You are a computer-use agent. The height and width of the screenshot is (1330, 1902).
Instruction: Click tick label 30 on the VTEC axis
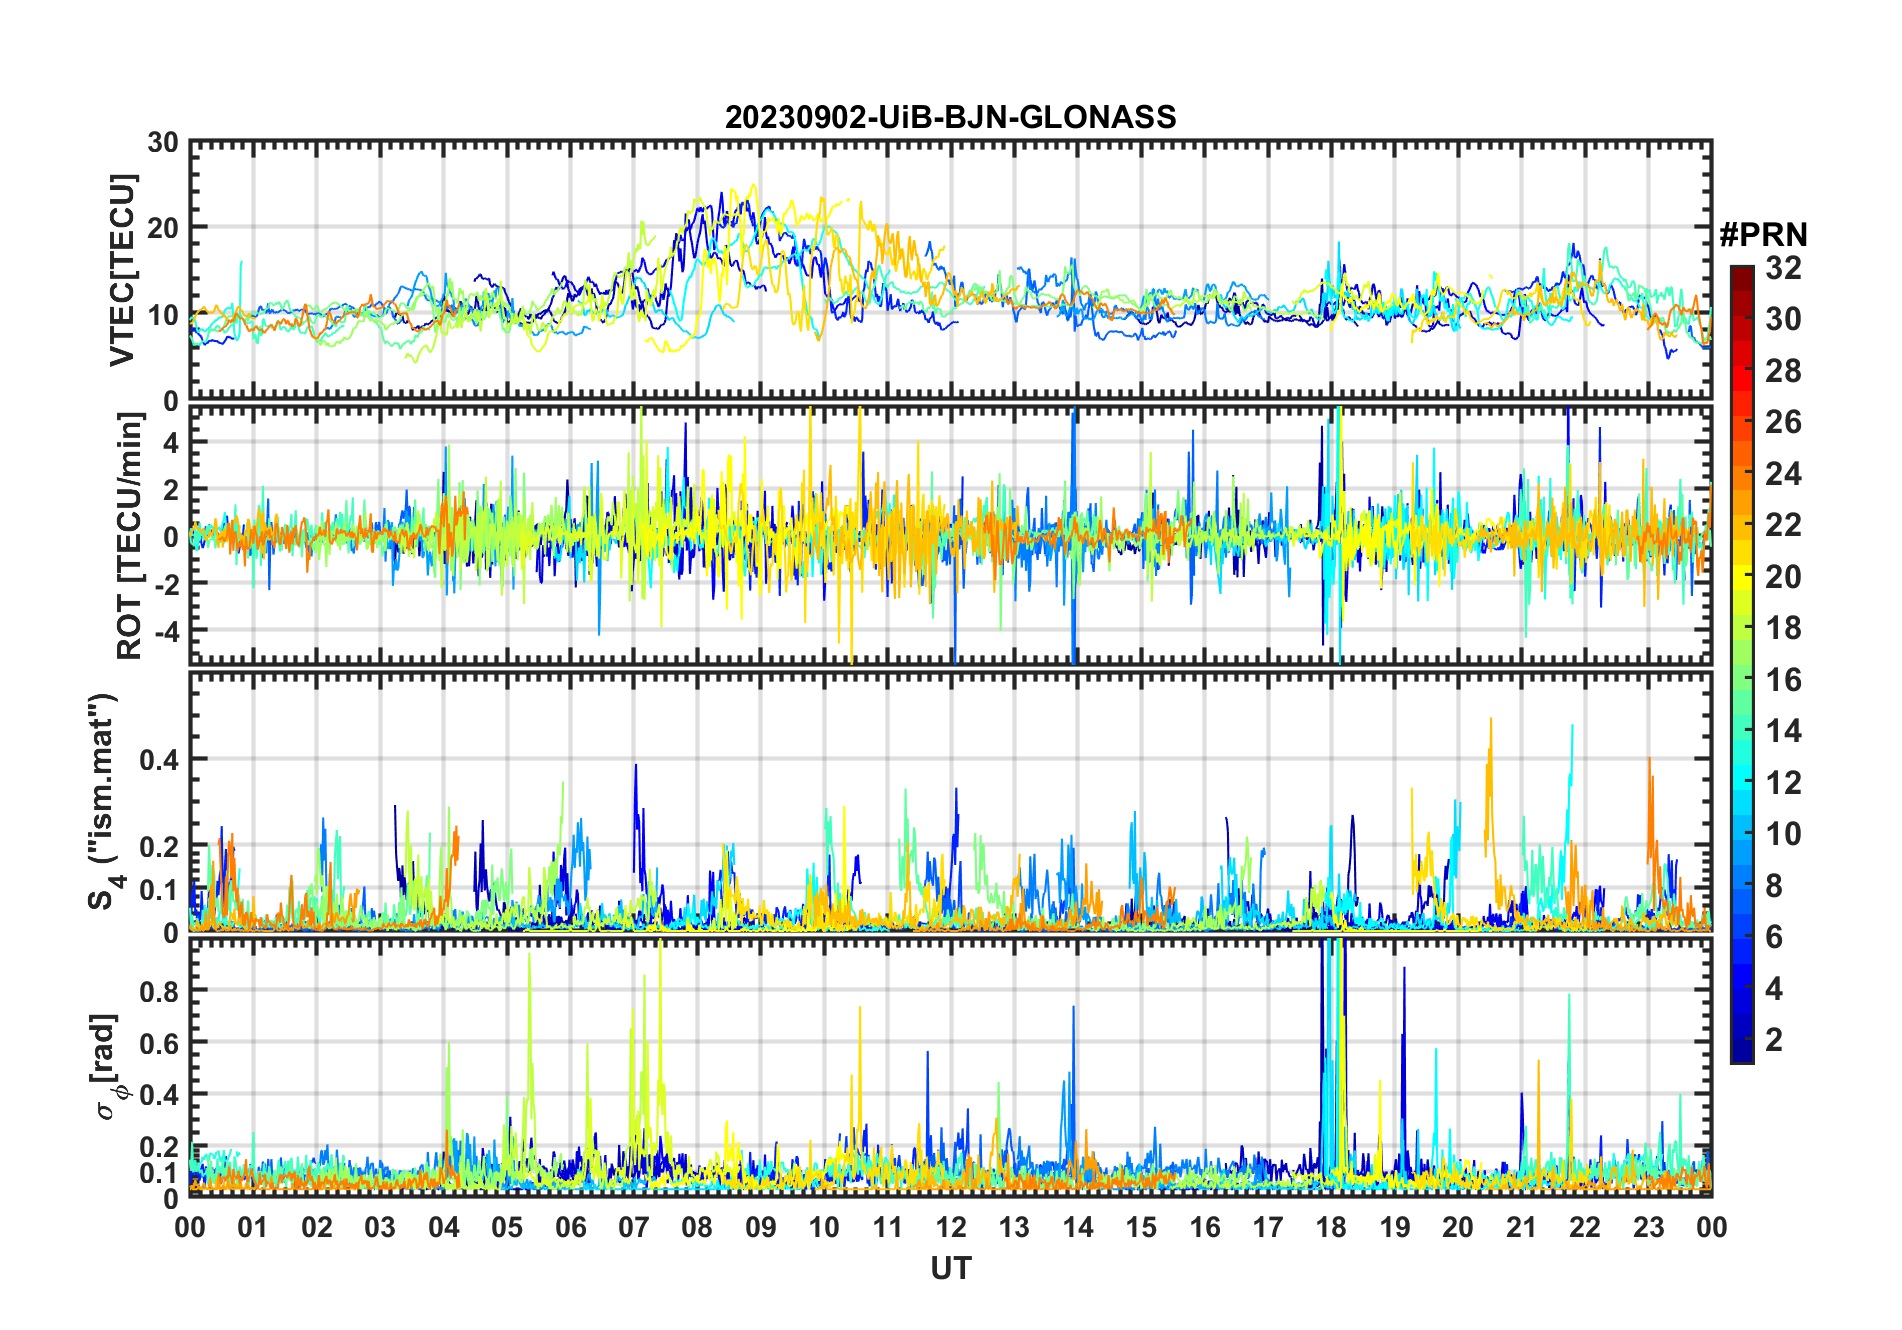pyautogui.click(x=163, y=143)
